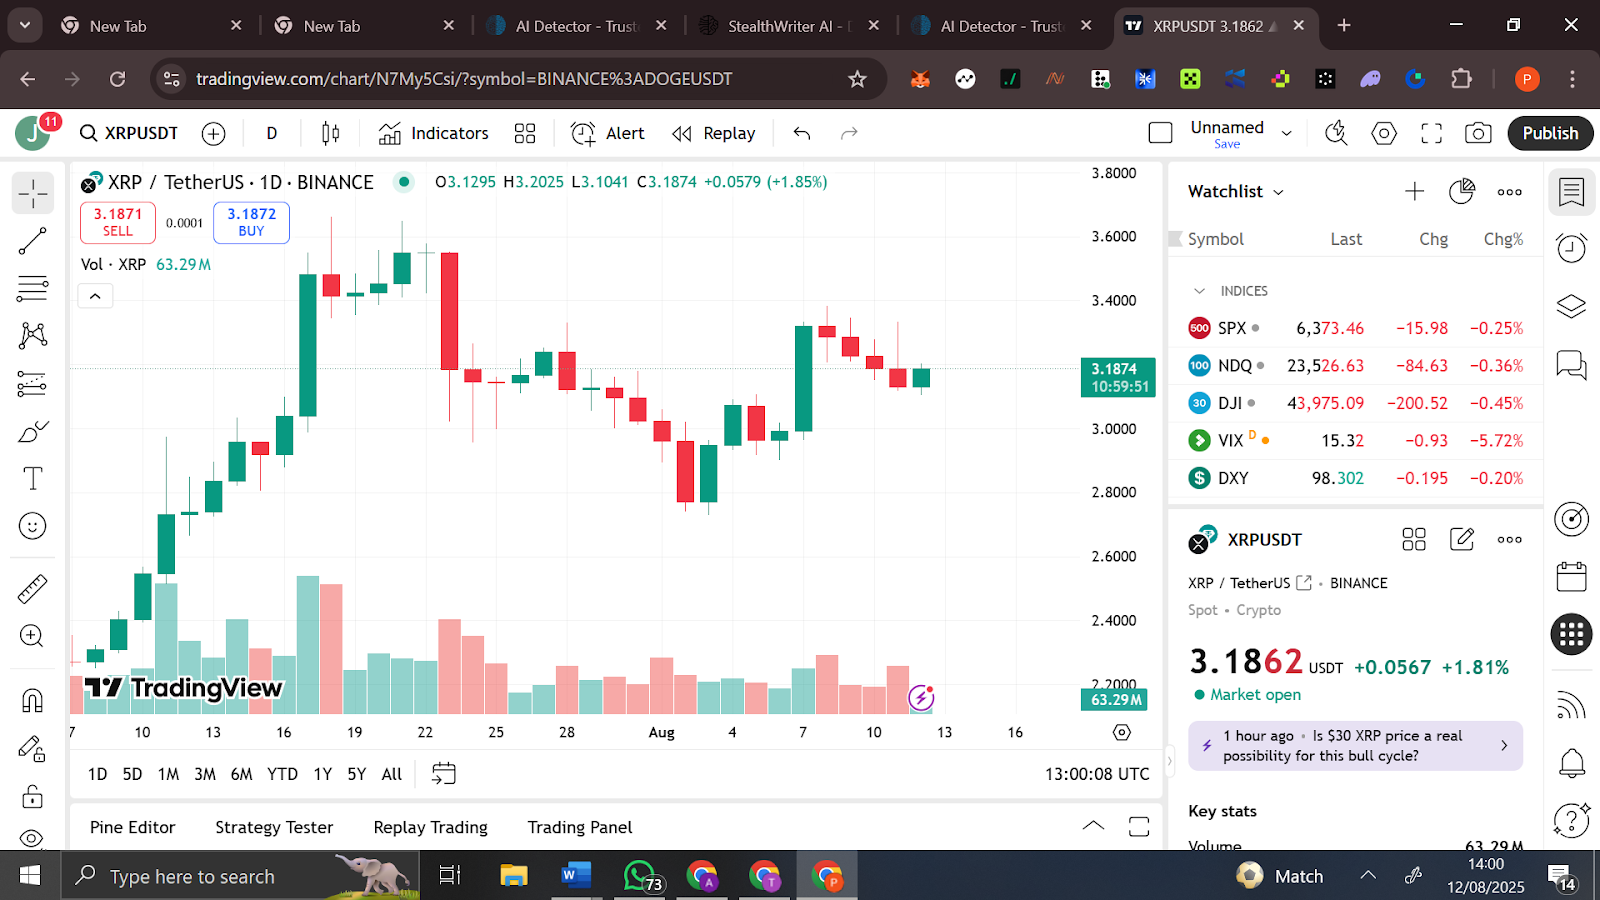Open the candlestick chart type selector

point(331,133)
